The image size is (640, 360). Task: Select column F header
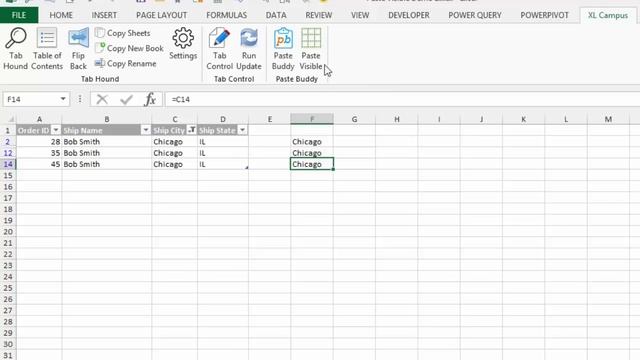[x=312, y=119]
